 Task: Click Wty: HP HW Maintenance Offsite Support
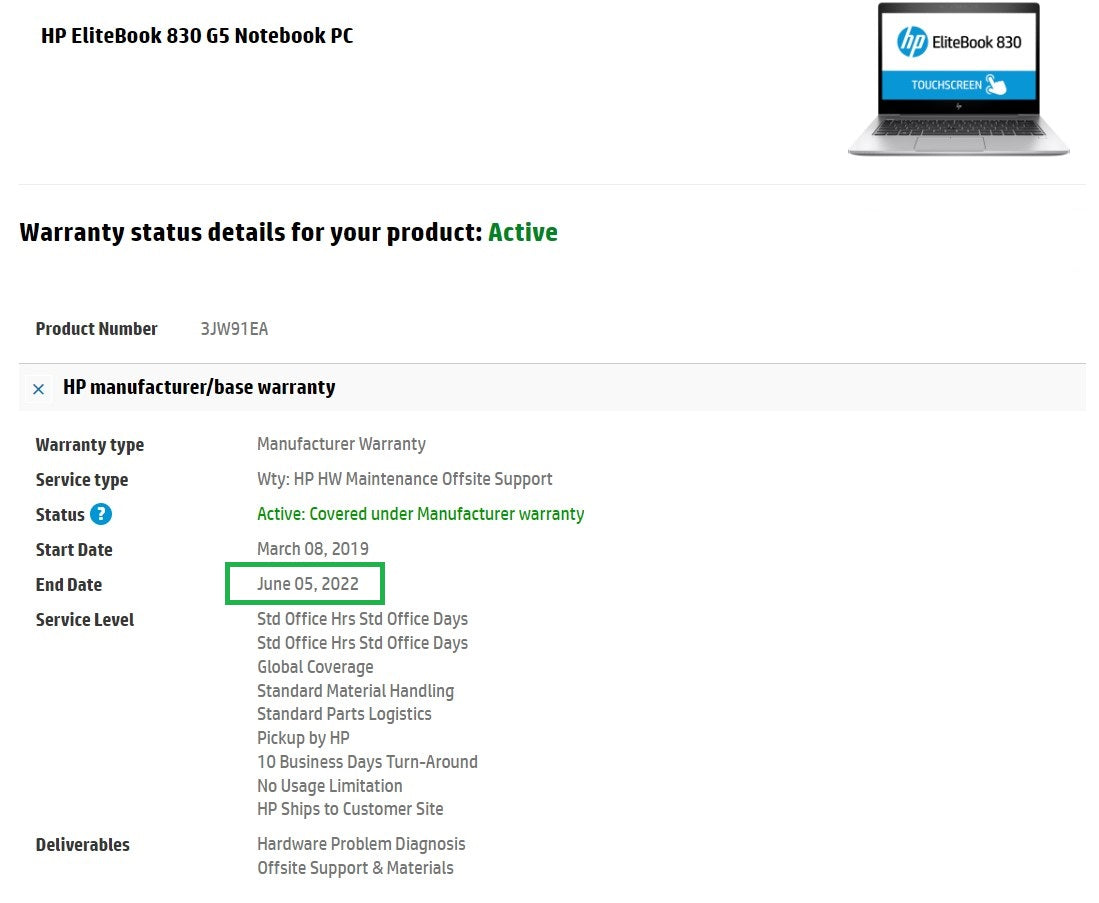(404, 479)
